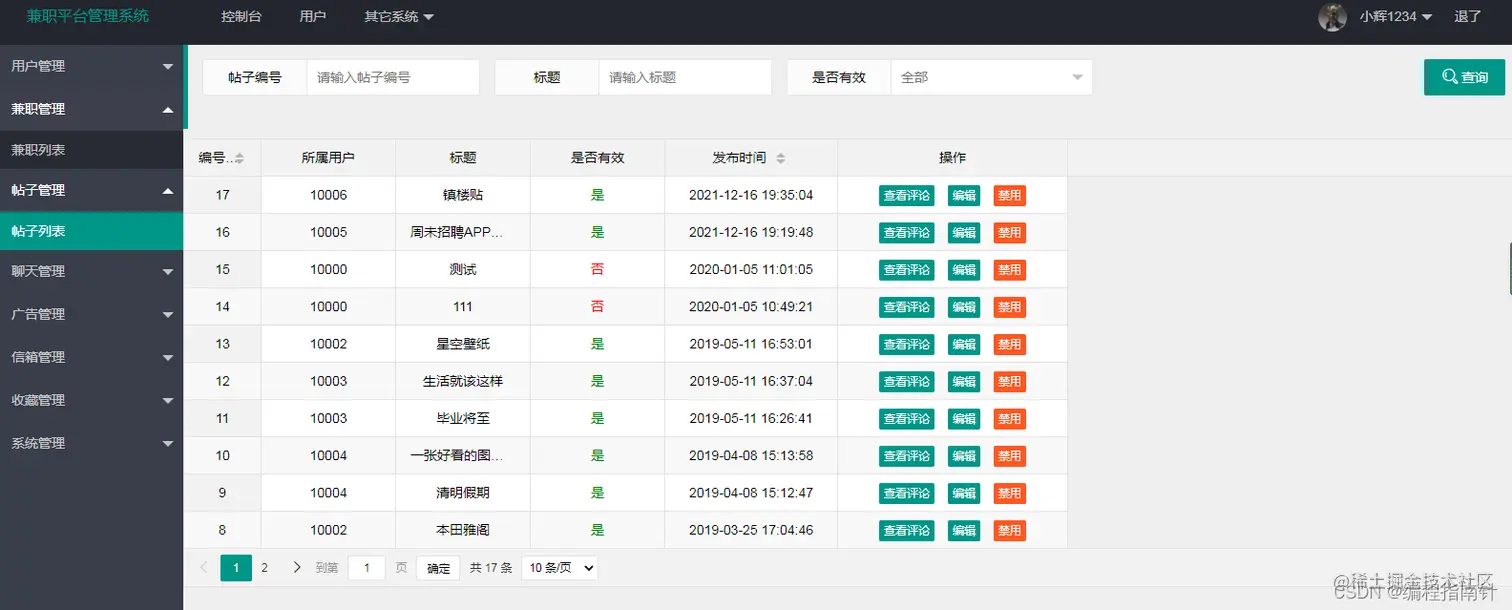Sort by 发布时间 column arrows
The image size is (1512, 610).
click(781, 158)
